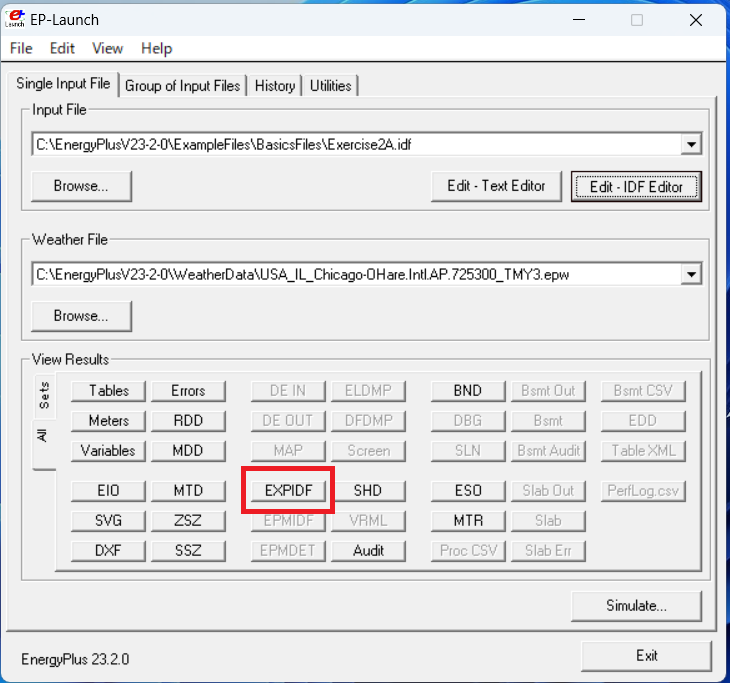This screenshot has width=730, height=683.
Task: Click the disabled EPMDET button
Action: (288, 551)
